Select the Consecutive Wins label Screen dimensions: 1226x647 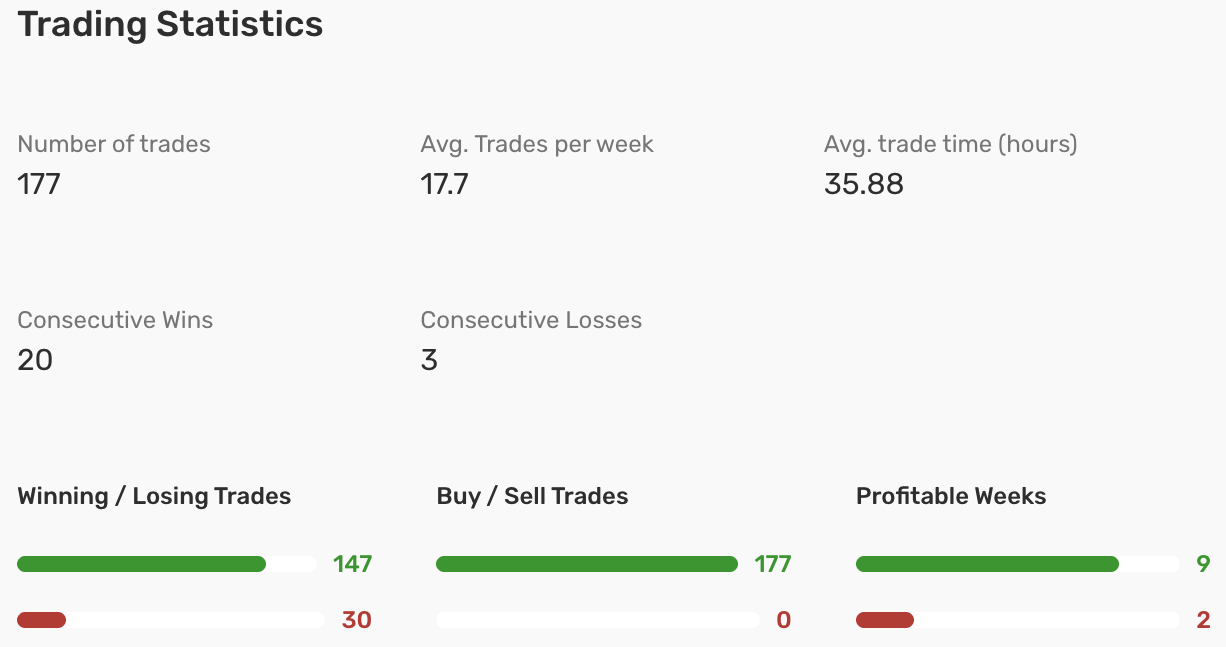point(115,320)
